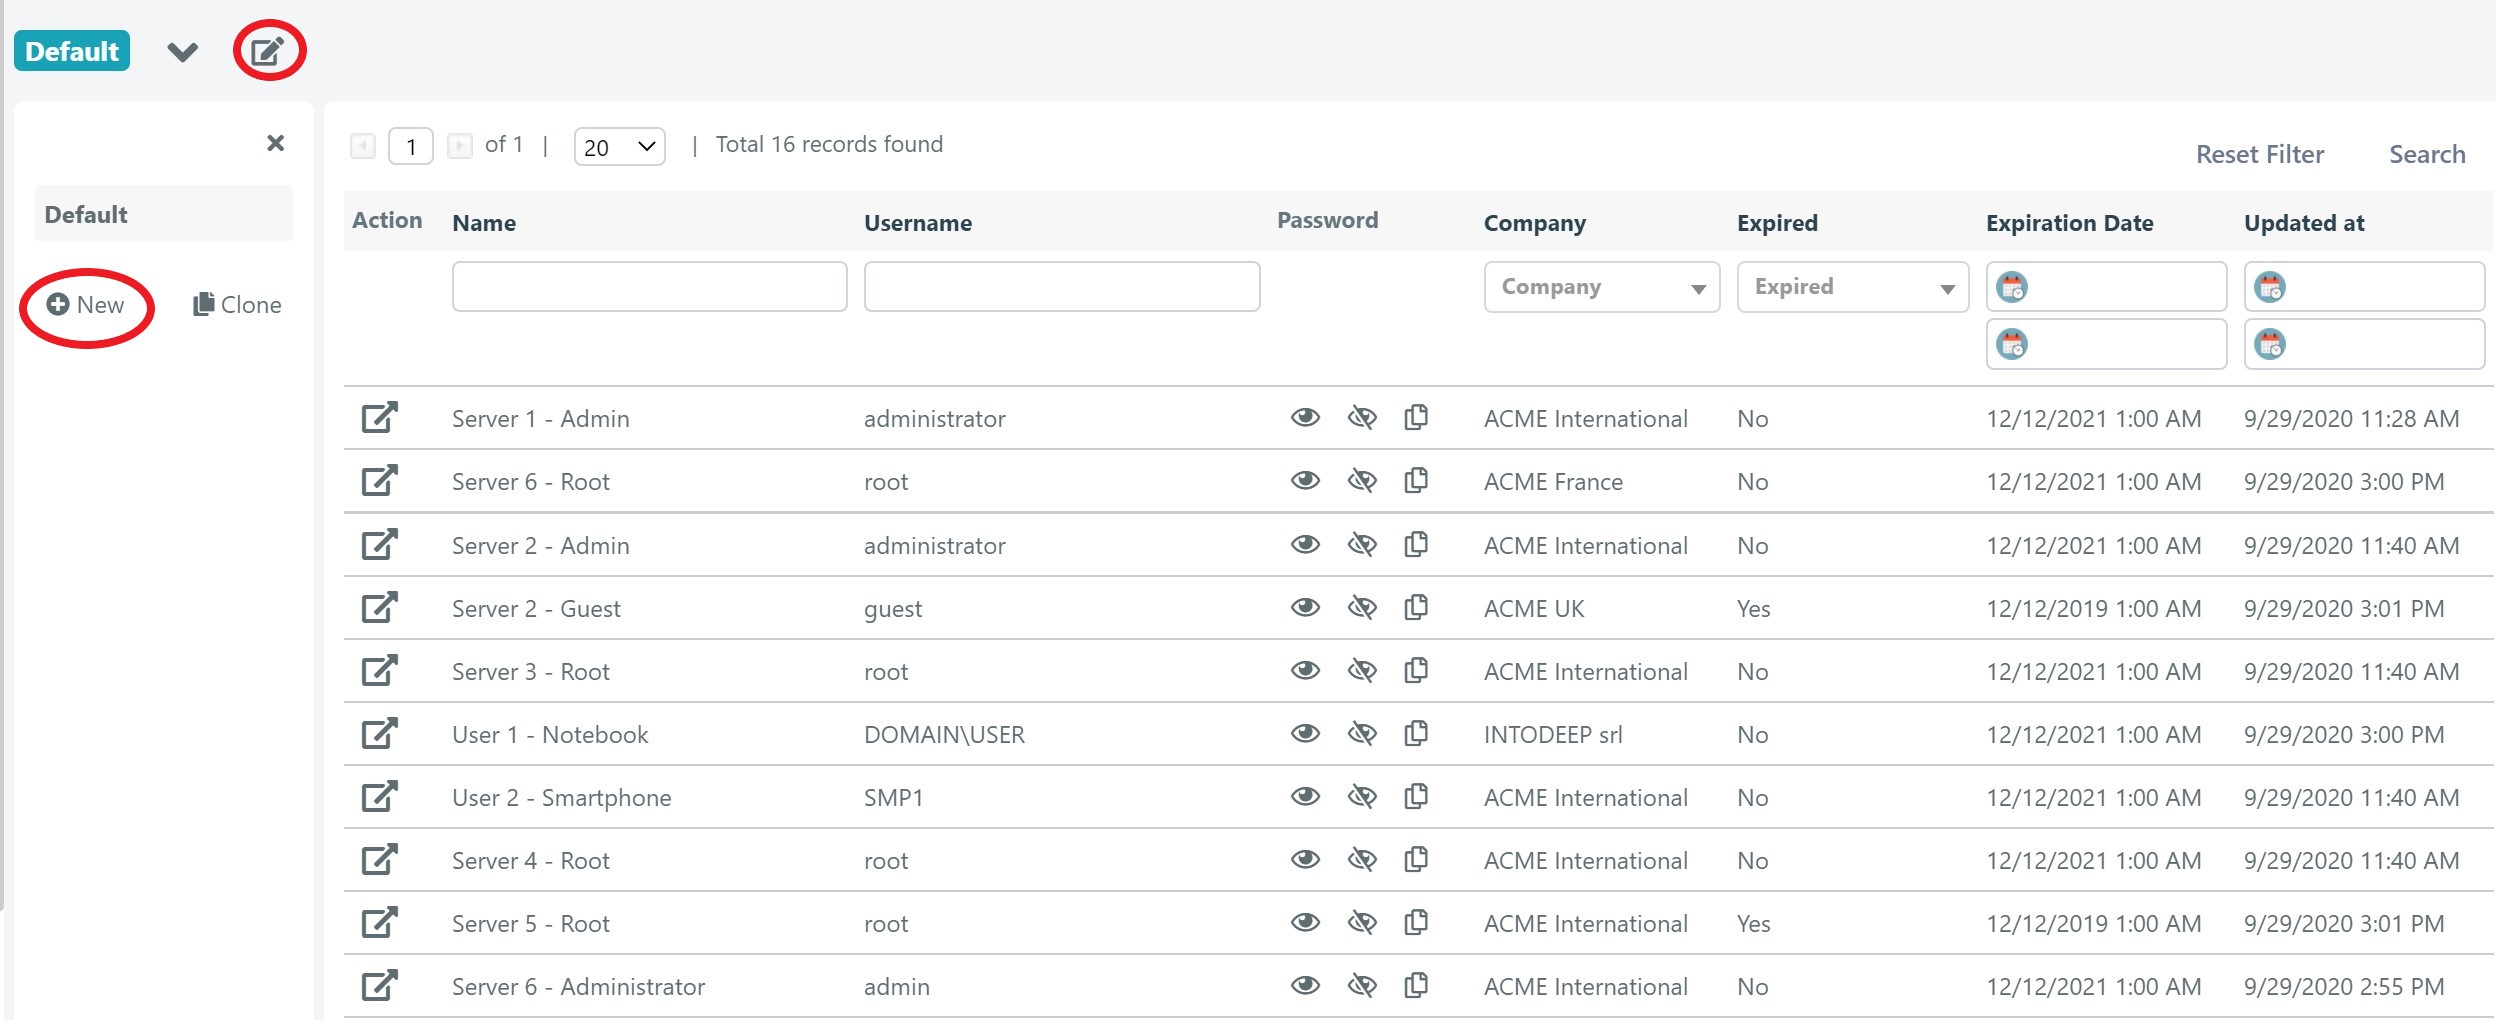Click Reset Filter
The width and height of the screenshot is (2496, 1020).
point(2260,155)
